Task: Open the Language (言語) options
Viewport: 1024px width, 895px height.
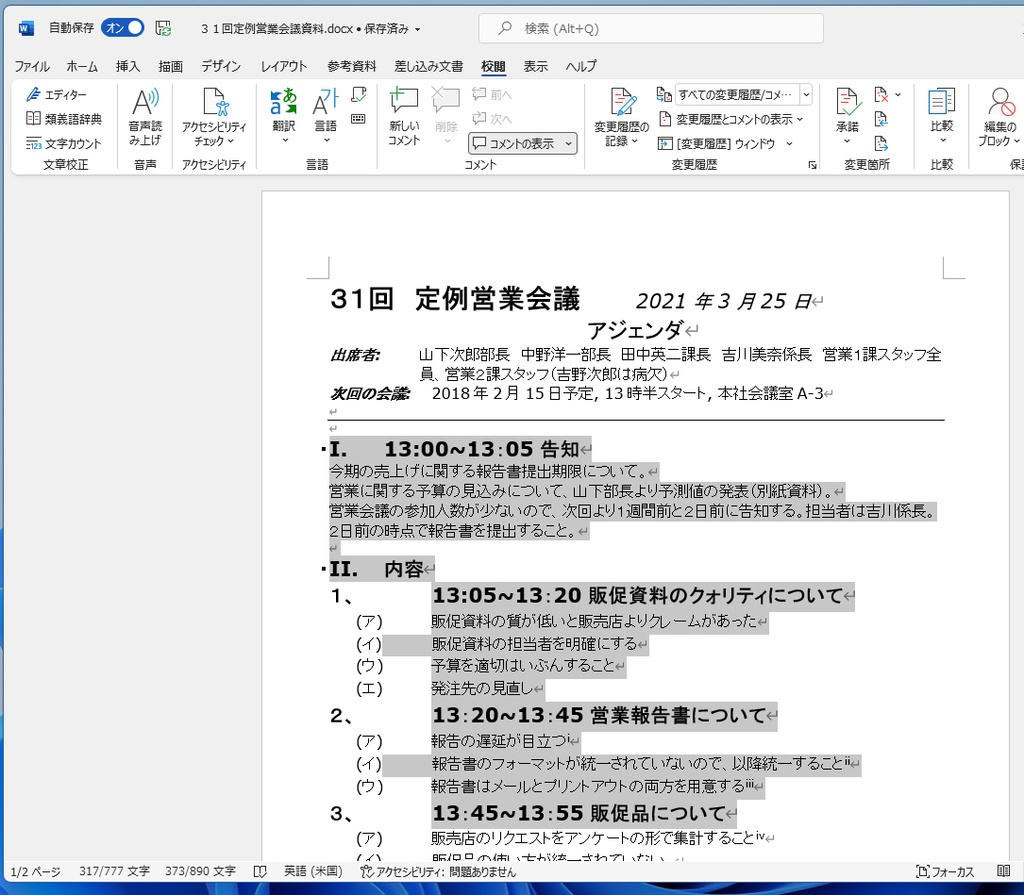Action: [x=325, y=116]
